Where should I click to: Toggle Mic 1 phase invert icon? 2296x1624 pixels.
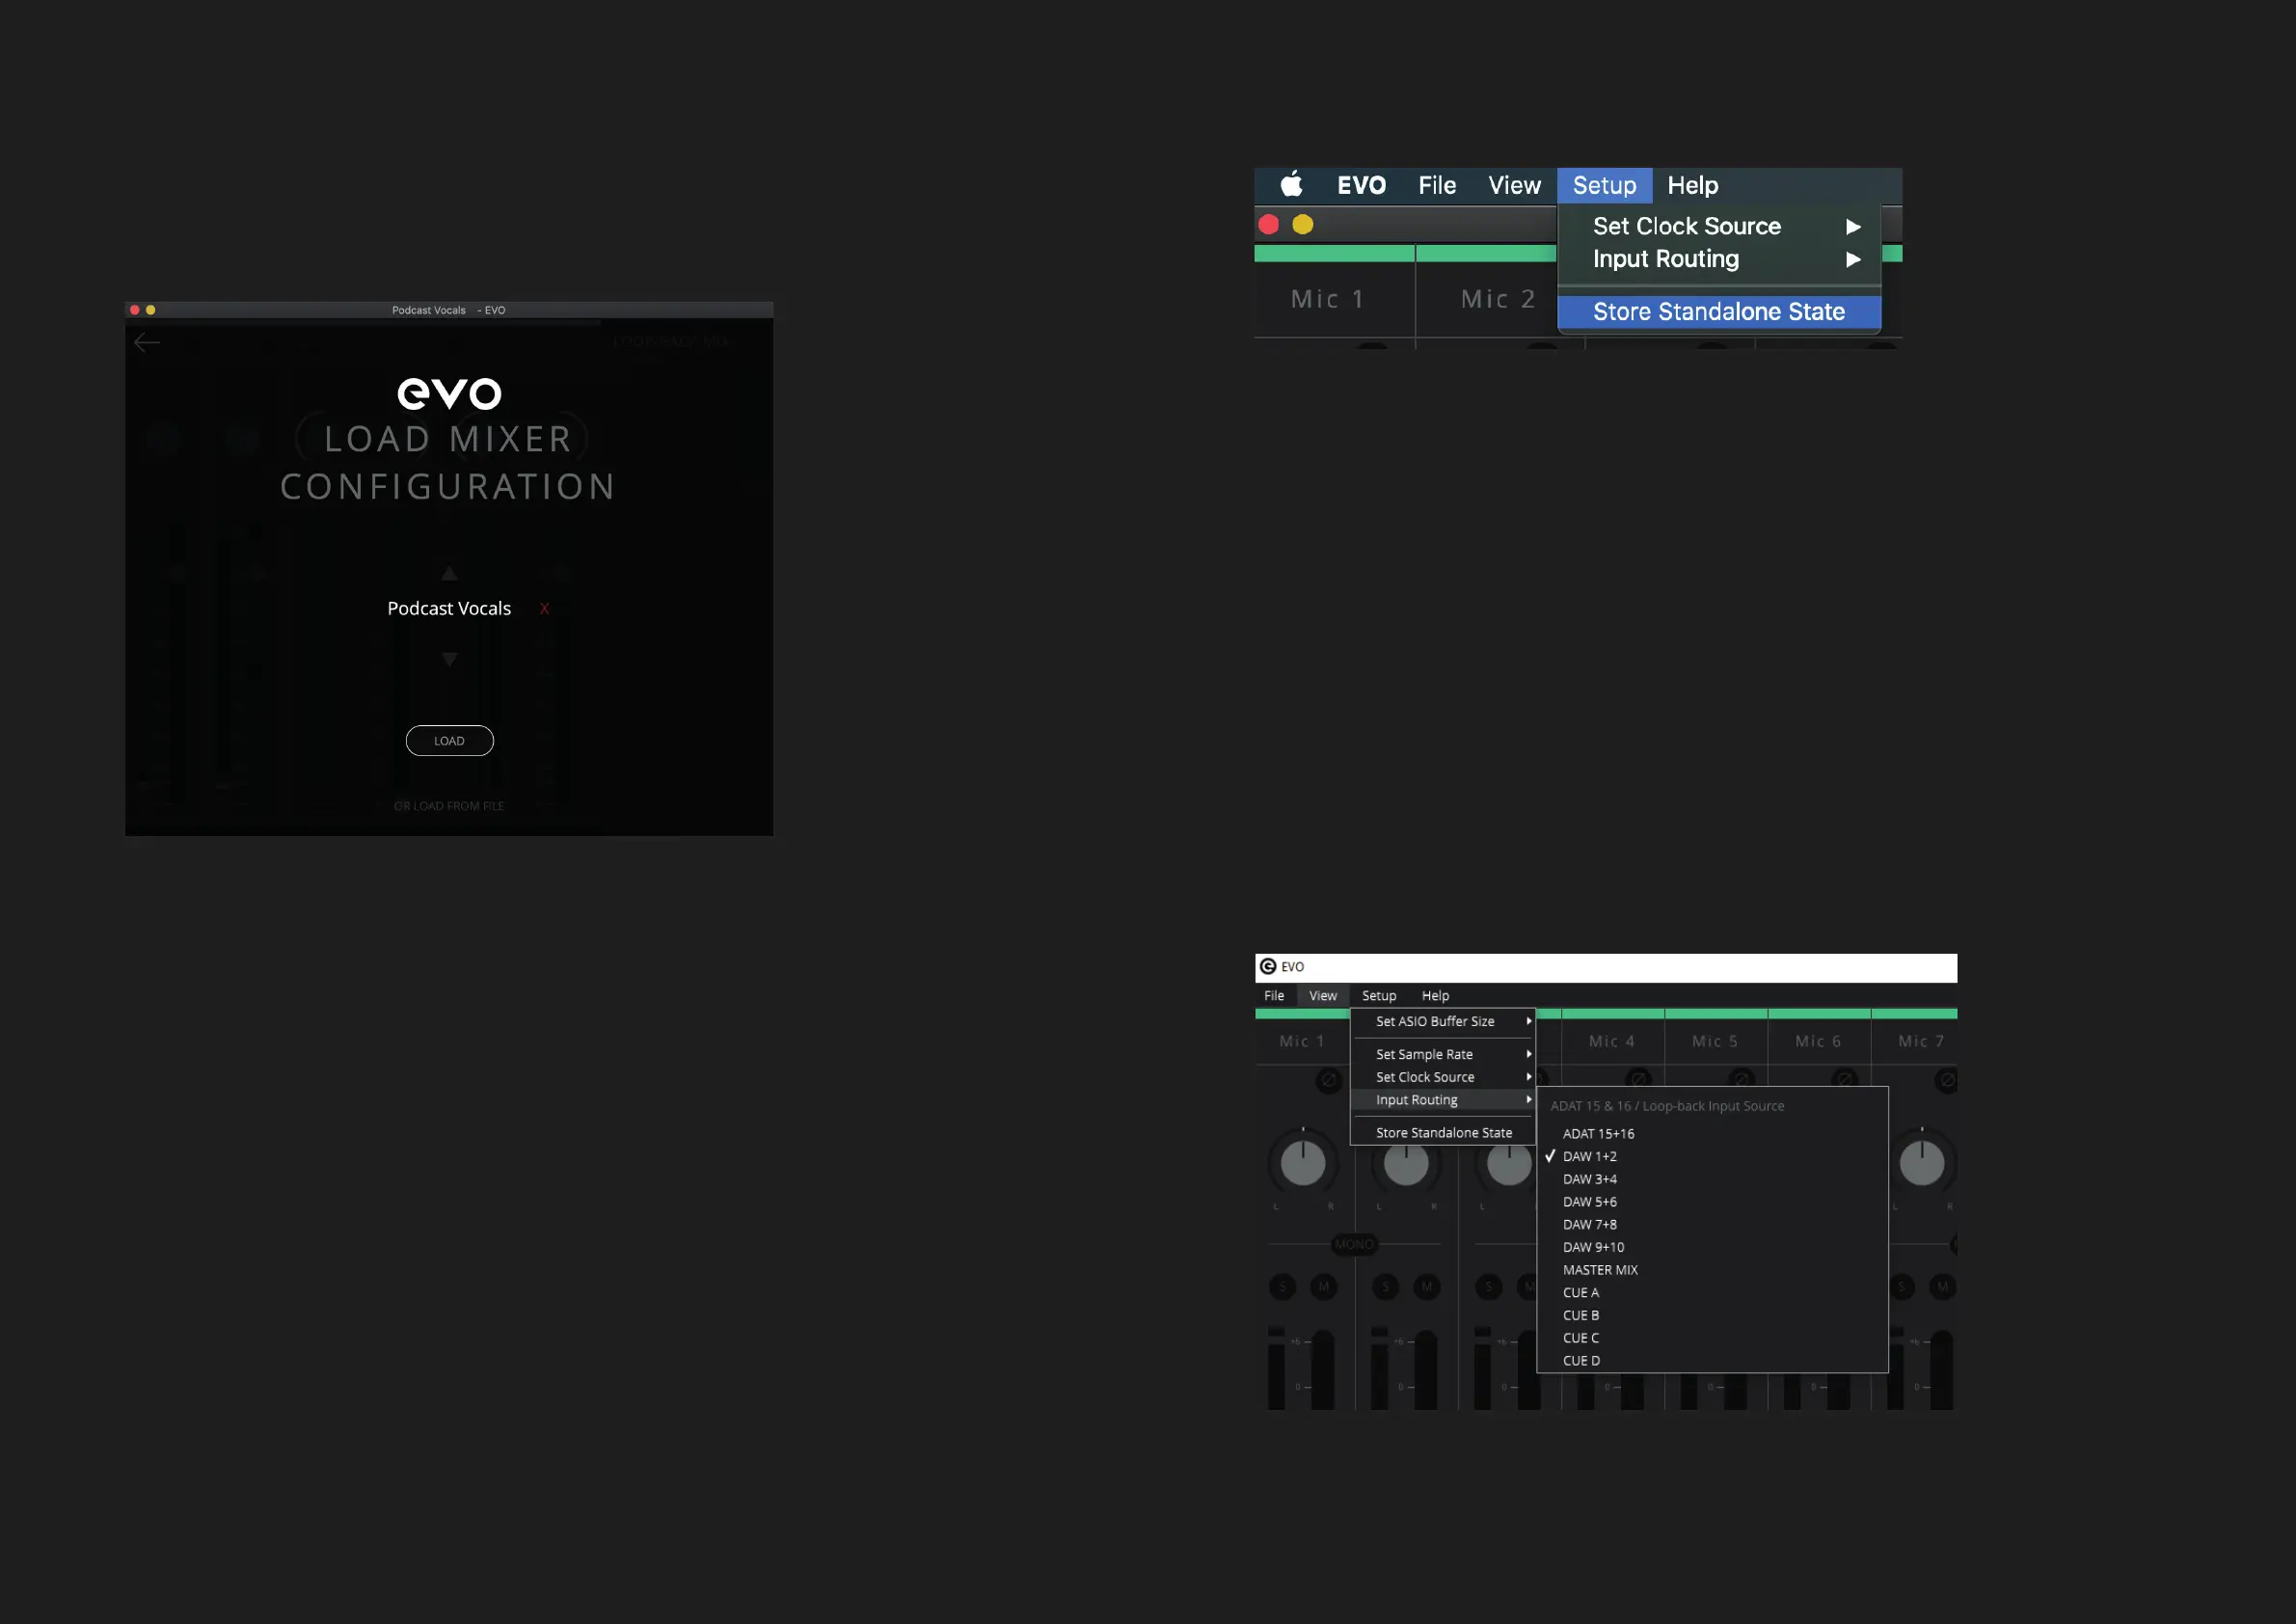[x=1328, y=1080]
